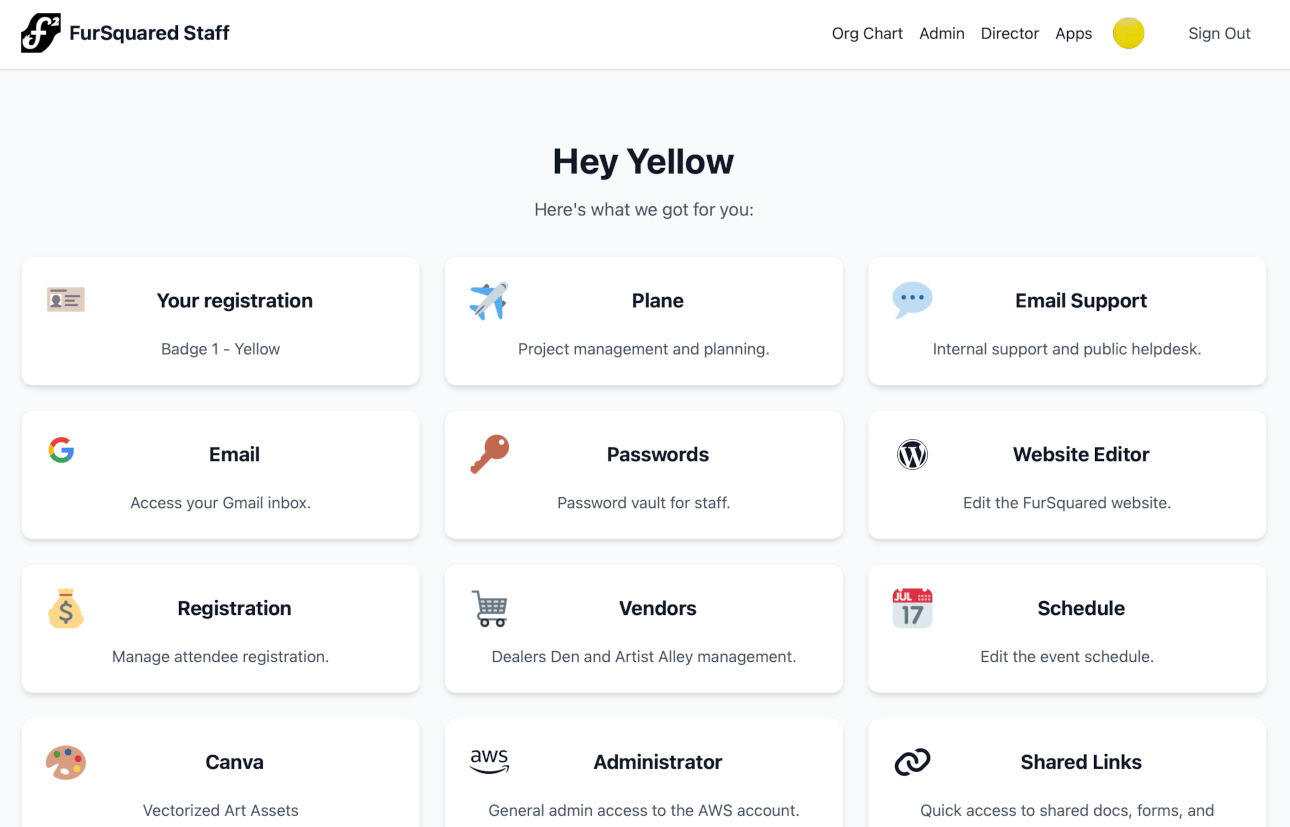Open the Administrator card title
This screenshot has width=1290, height=827.
658,762
